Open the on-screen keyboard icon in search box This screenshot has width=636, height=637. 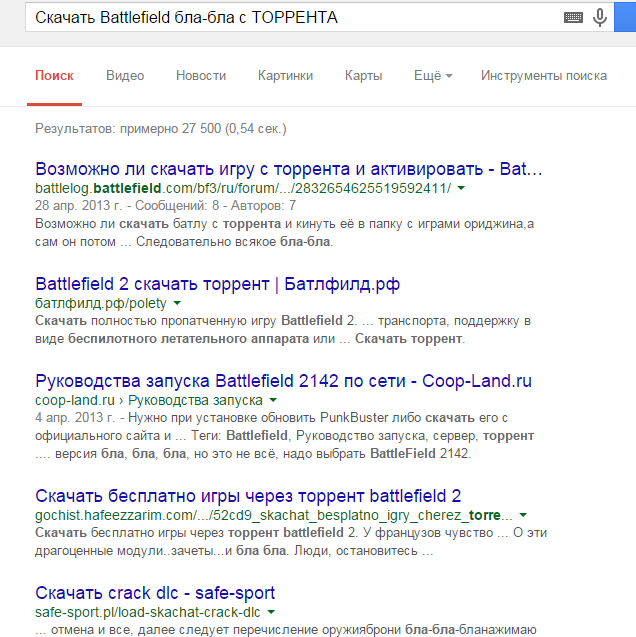pos(573,17)
